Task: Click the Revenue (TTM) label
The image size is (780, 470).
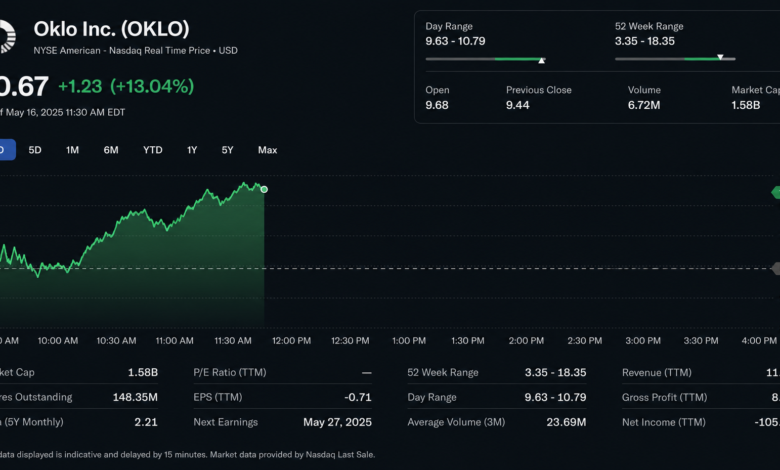Action: (657, 373)
